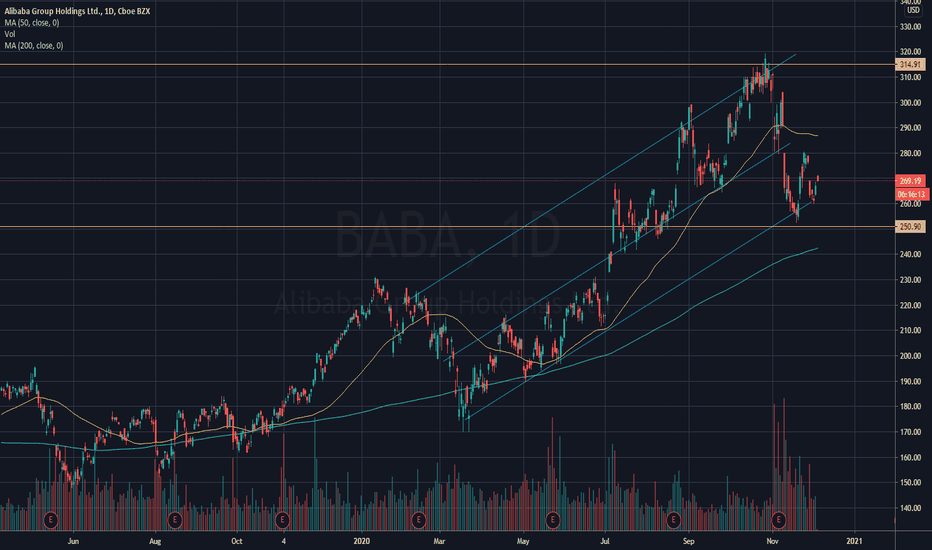Screen dimensions: 932x550
Task: Click the Sep label on the time axis
Action: click(x=688, y=541)
